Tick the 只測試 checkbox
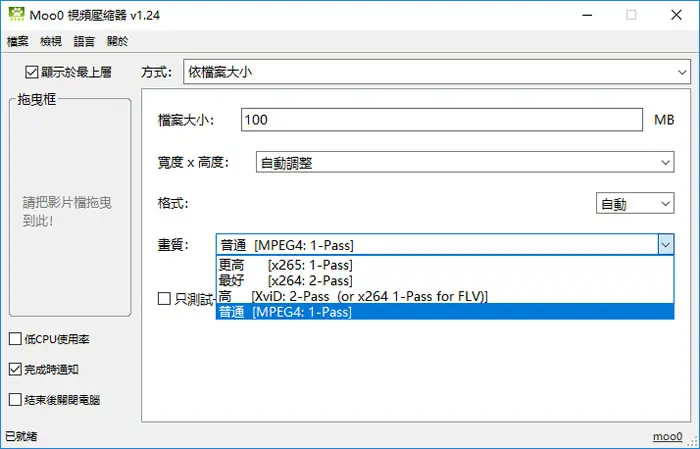700x449 pixels. (164, 299)
